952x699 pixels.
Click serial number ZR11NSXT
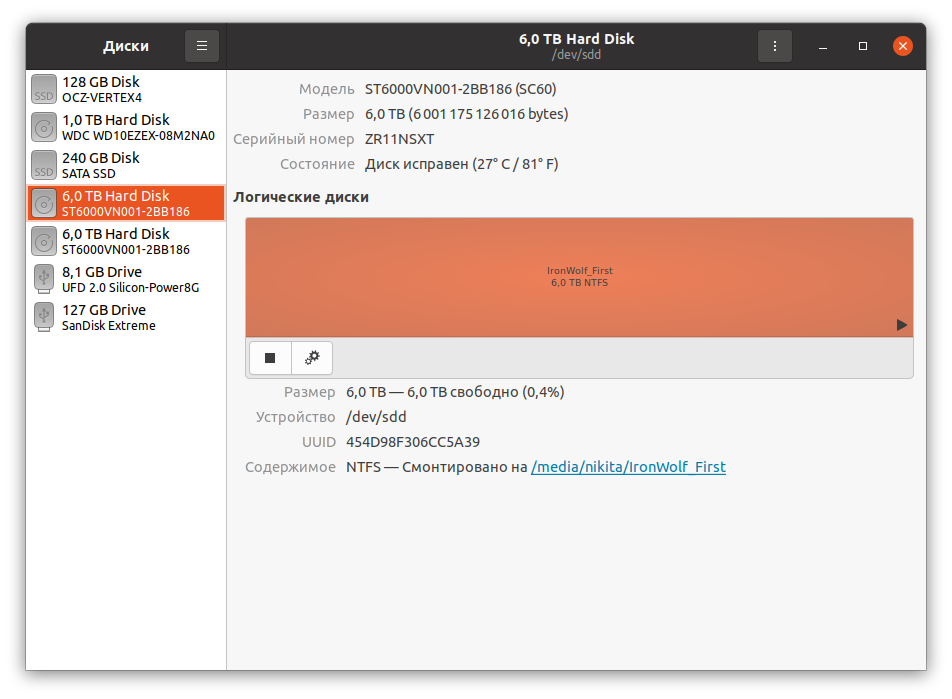coord(400,139)
